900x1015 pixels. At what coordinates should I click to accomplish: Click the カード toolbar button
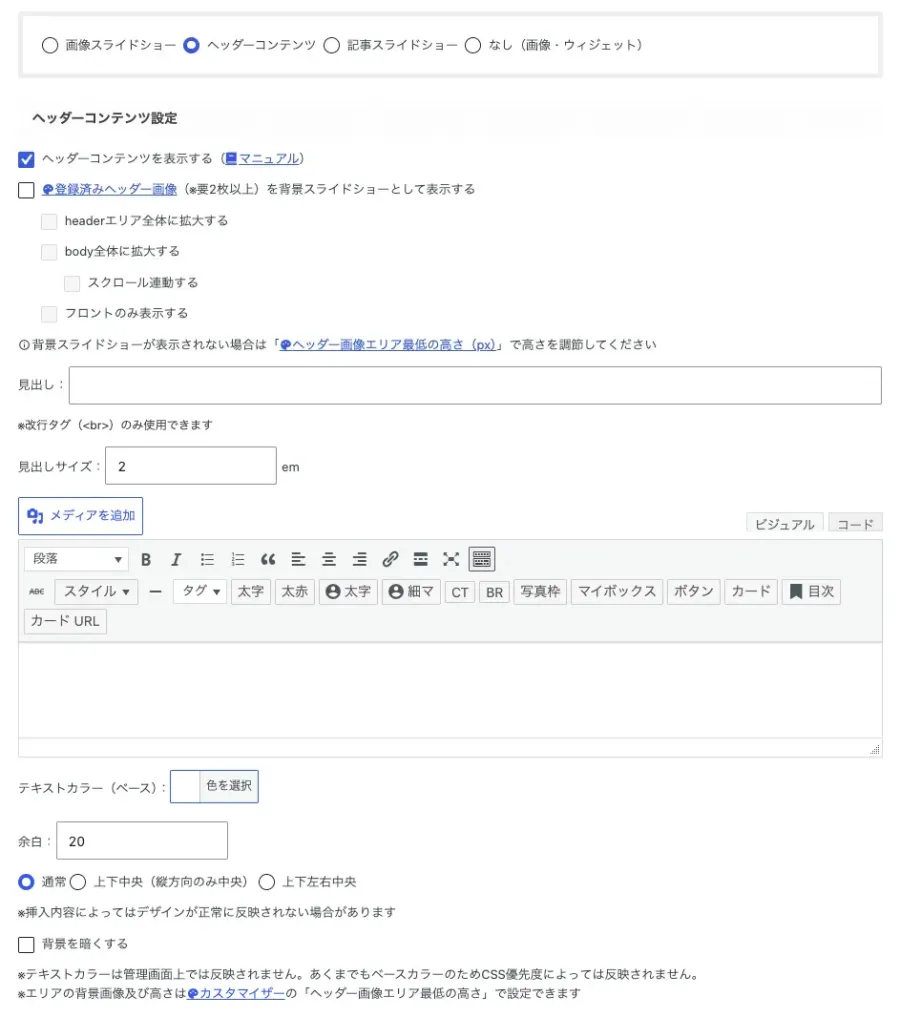tap(751, 592)
